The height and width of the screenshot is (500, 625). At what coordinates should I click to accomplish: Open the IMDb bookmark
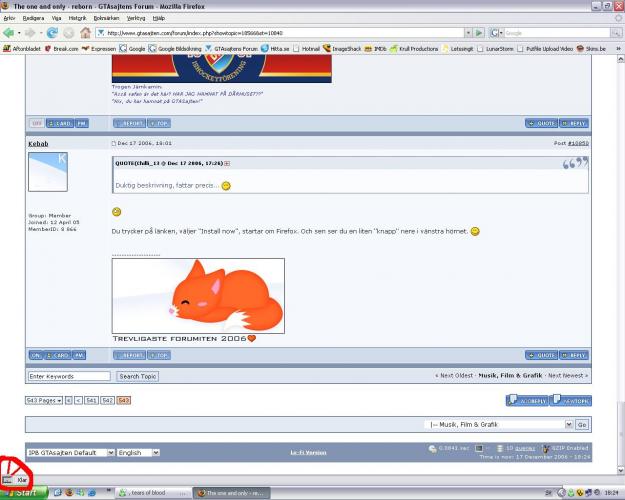click(379, 48)
